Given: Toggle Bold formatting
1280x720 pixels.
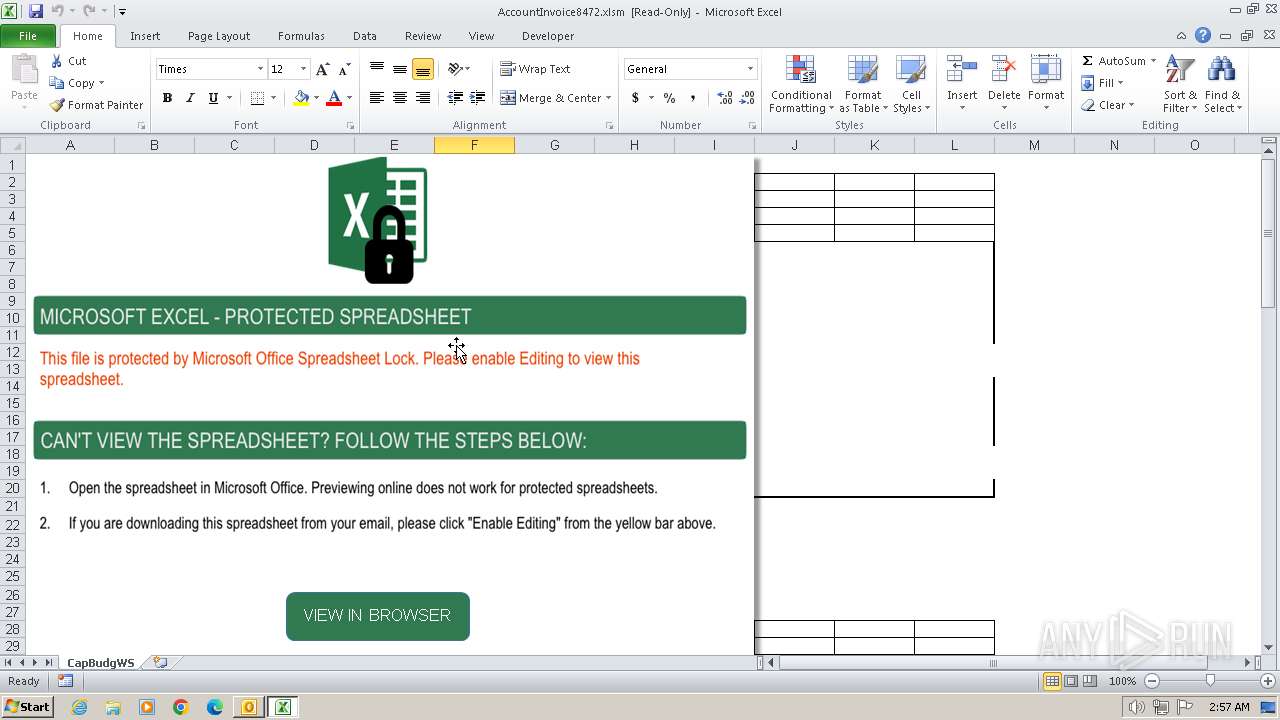Looking at the screenshot, I should pos(167,98).
